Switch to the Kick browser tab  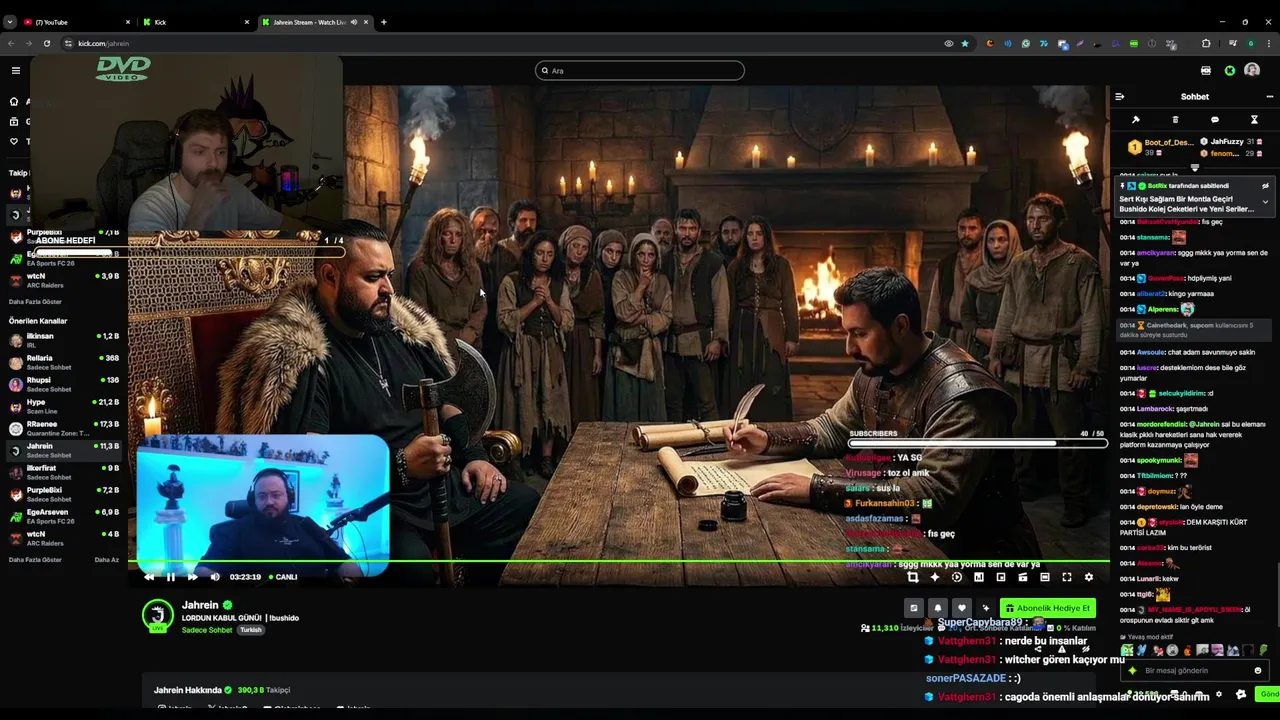tap(195, 22)
